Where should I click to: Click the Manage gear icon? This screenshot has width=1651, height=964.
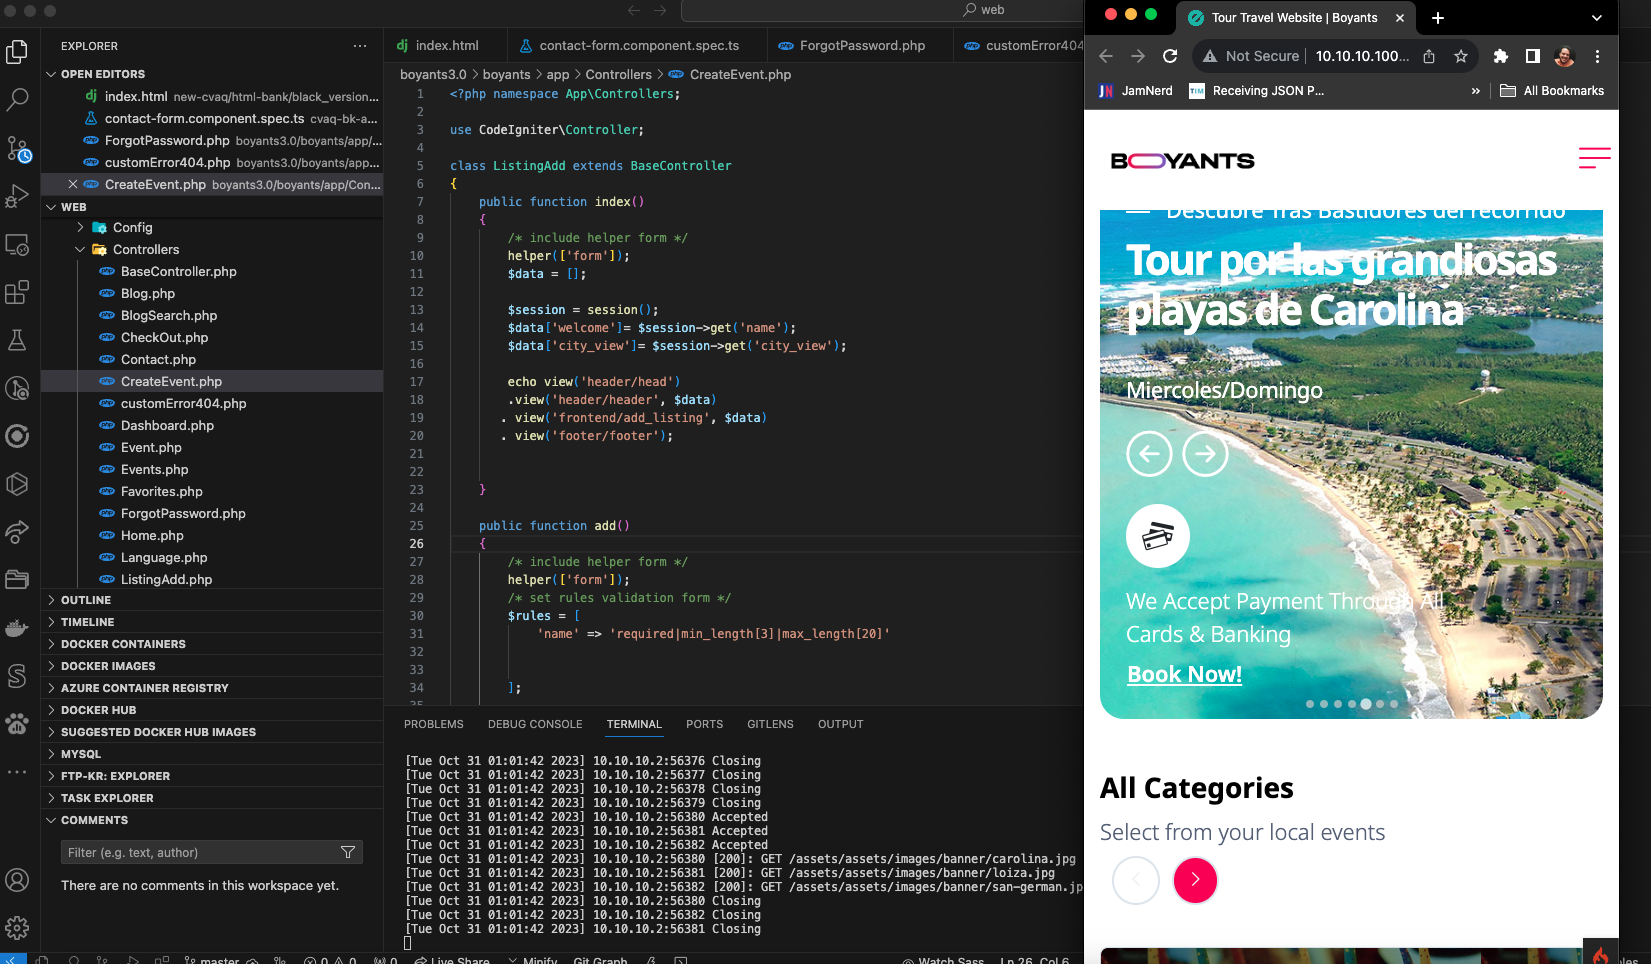click(x=17, y=928)
